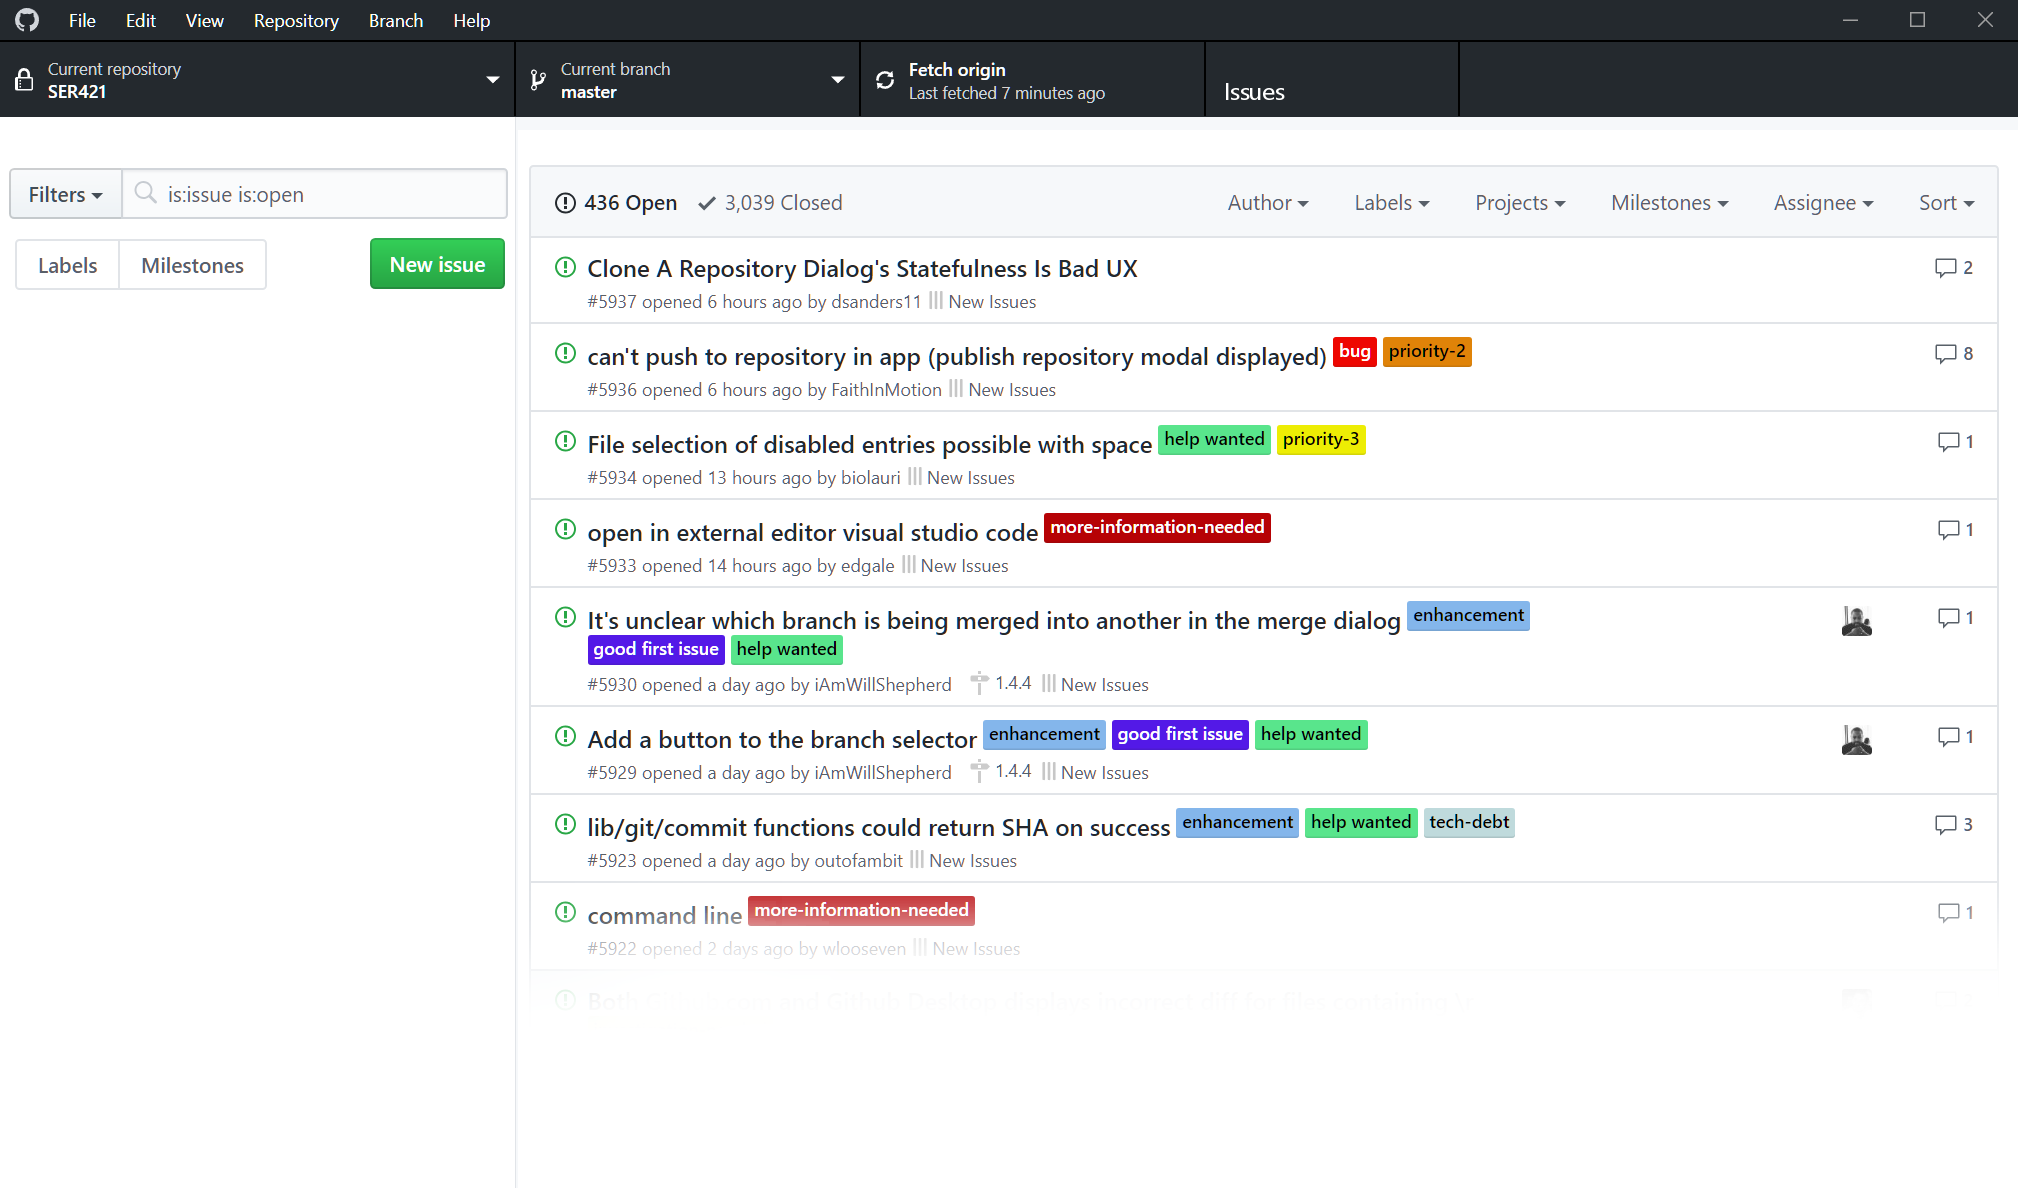Image resolution: width=2018 pixels, height=1188 pixels.
Task: Click the branch icon next to master
Action: pos(537,79)
